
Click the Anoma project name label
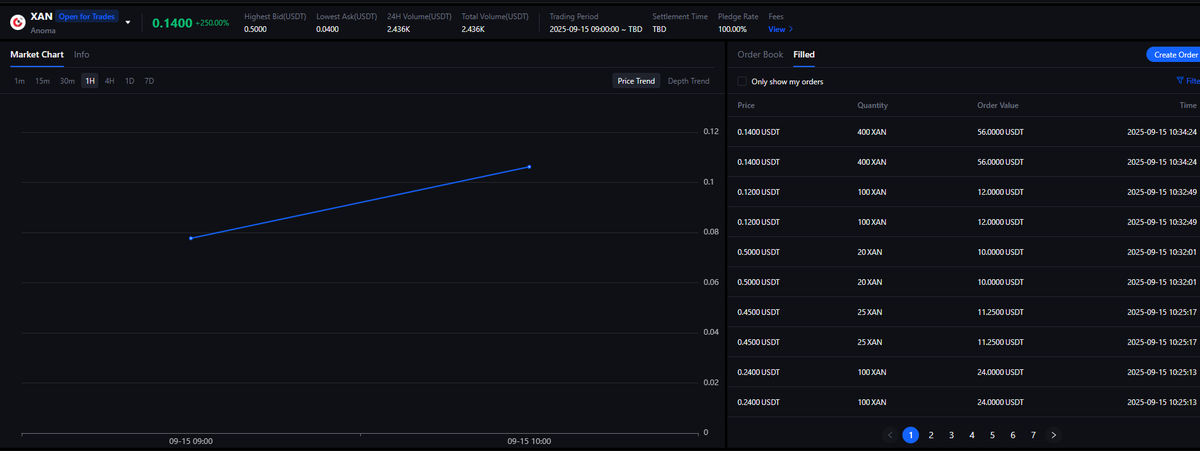tap(43, 31)
